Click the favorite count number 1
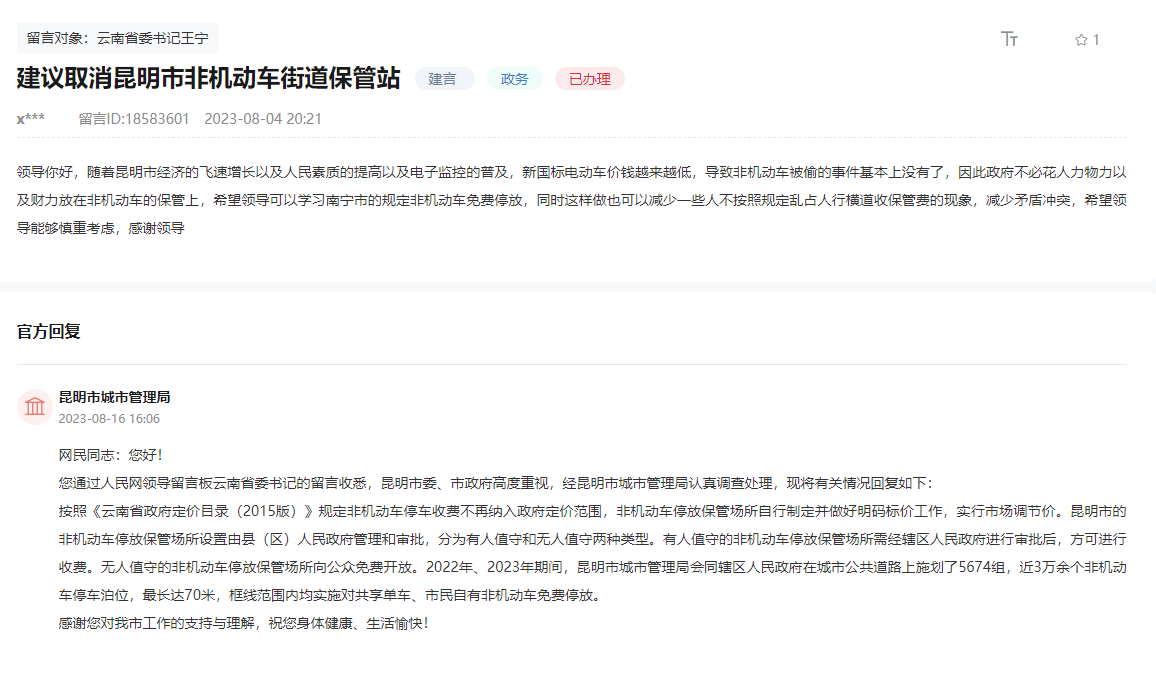 tap(1096, 40)
